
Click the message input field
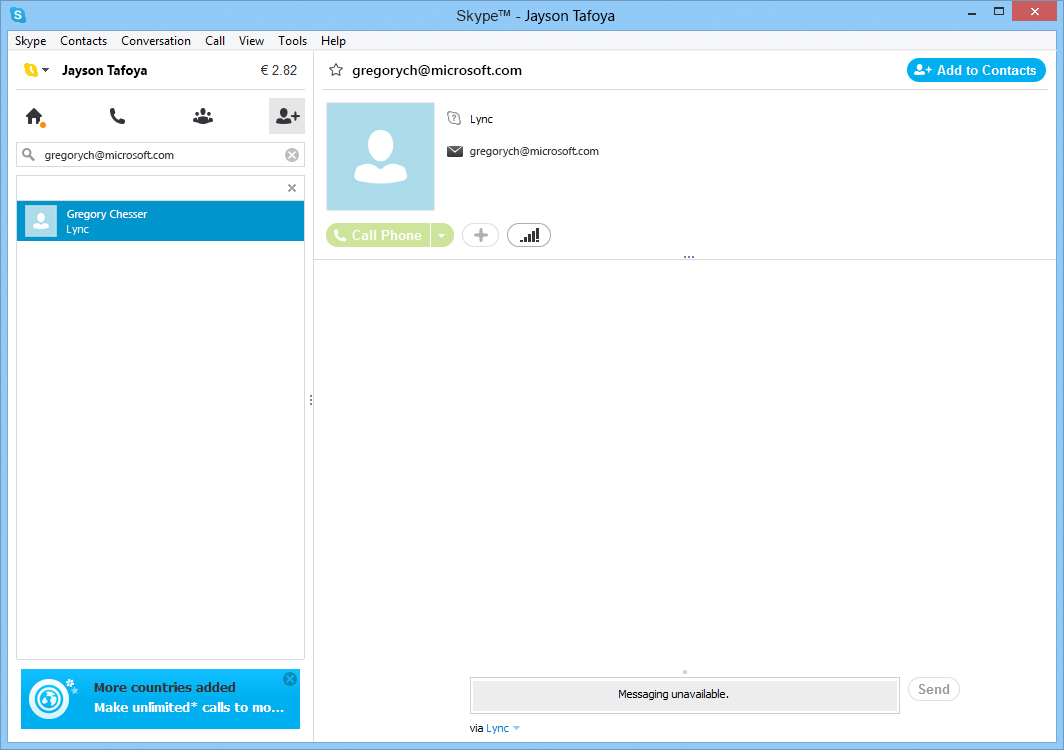[x=685, y=695]
